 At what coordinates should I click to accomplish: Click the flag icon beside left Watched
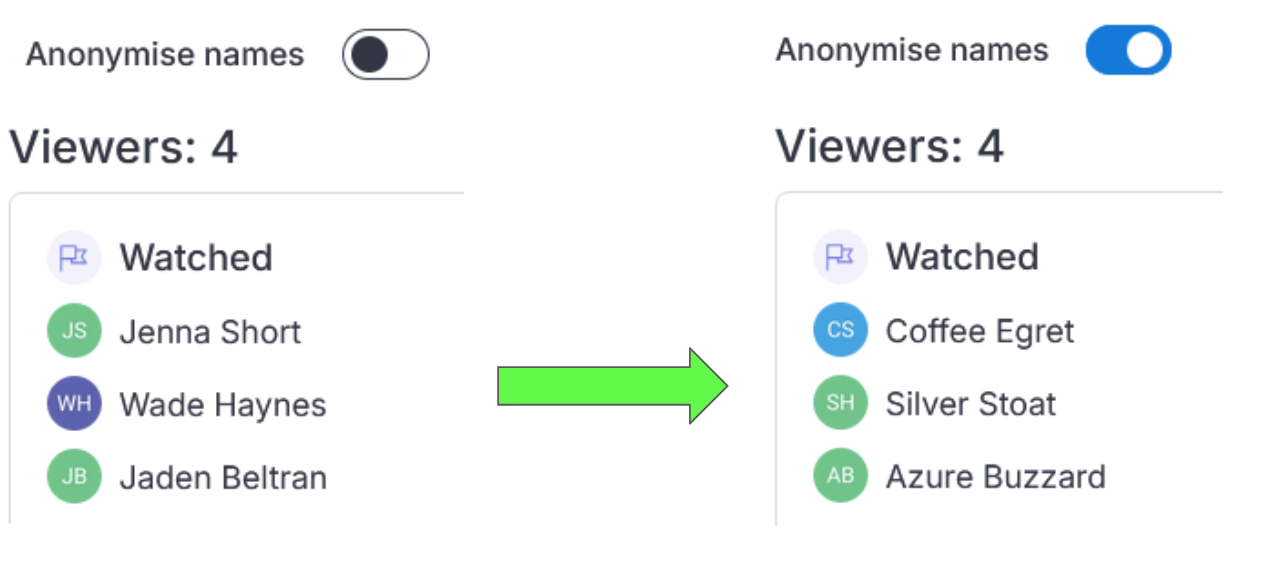point(74,258)
